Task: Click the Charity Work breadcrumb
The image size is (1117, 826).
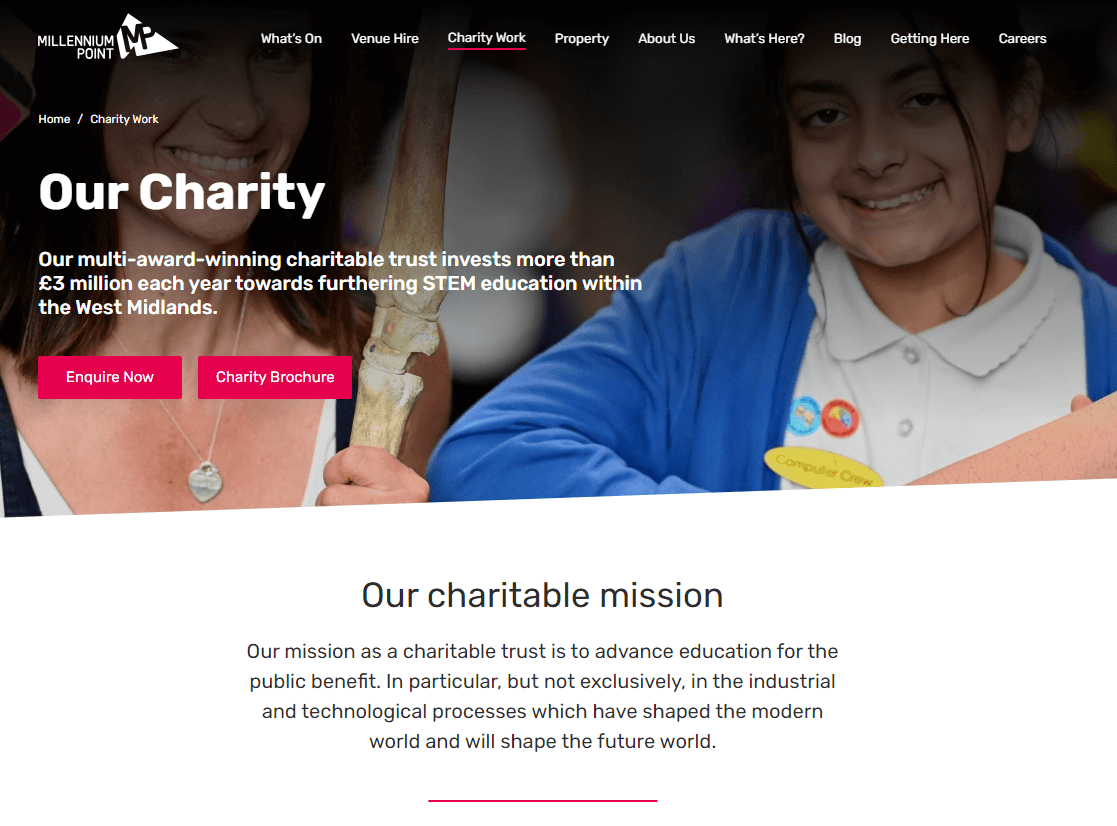Action: pyautogui.click(x=124, y=119)
